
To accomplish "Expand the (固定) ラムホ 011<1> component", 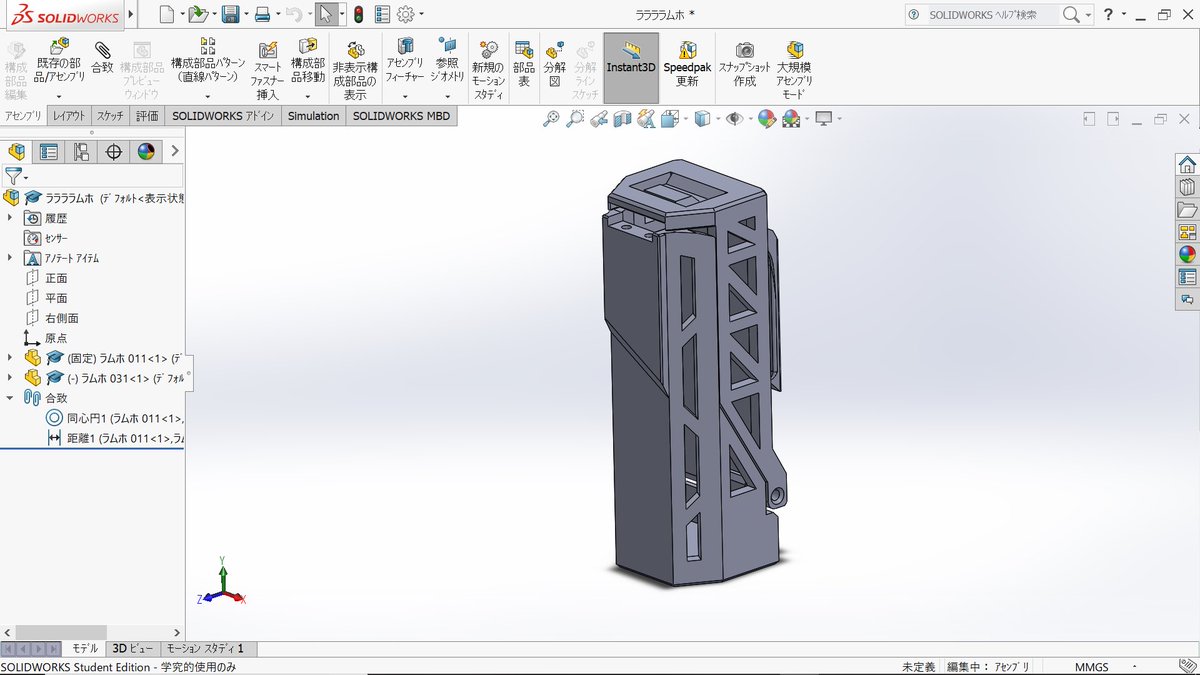I will tap(10, 357).
